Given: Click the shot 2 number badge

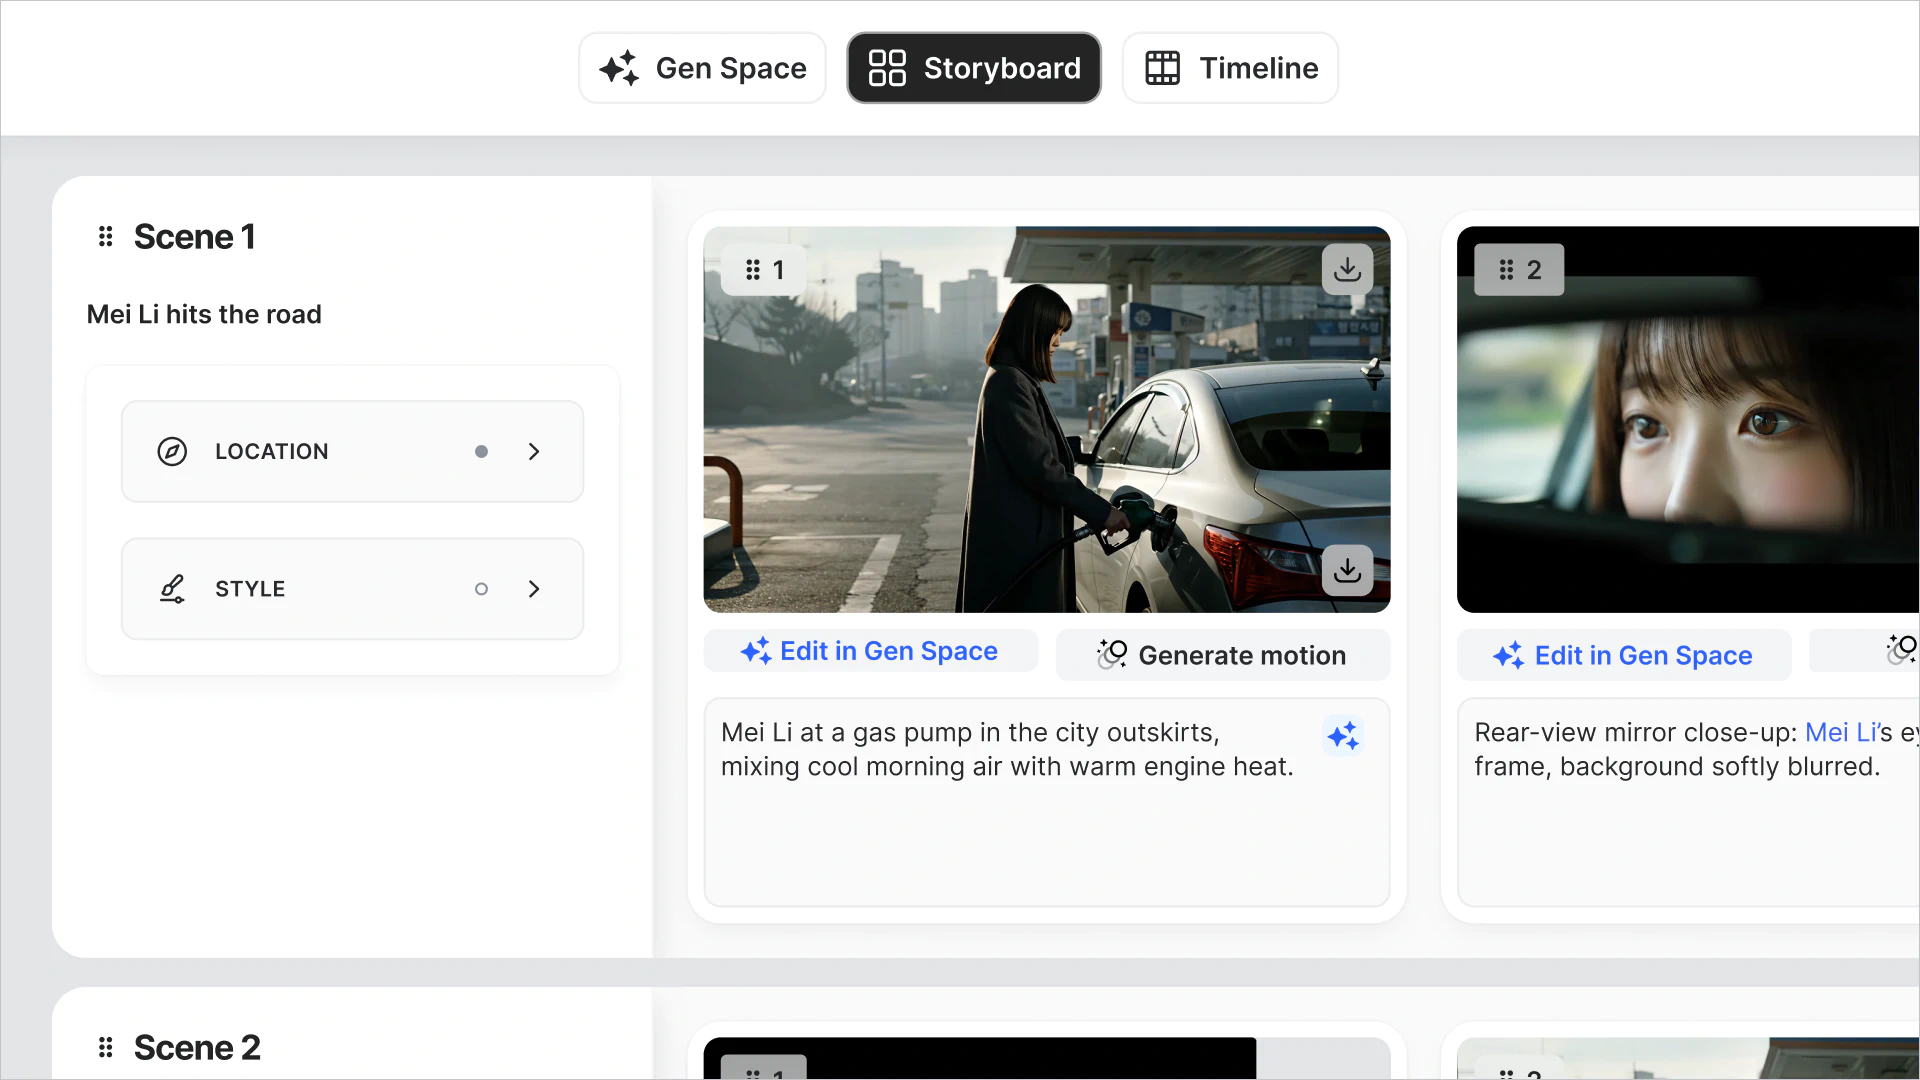Looking at the screenshot, I should (1519, 270).
